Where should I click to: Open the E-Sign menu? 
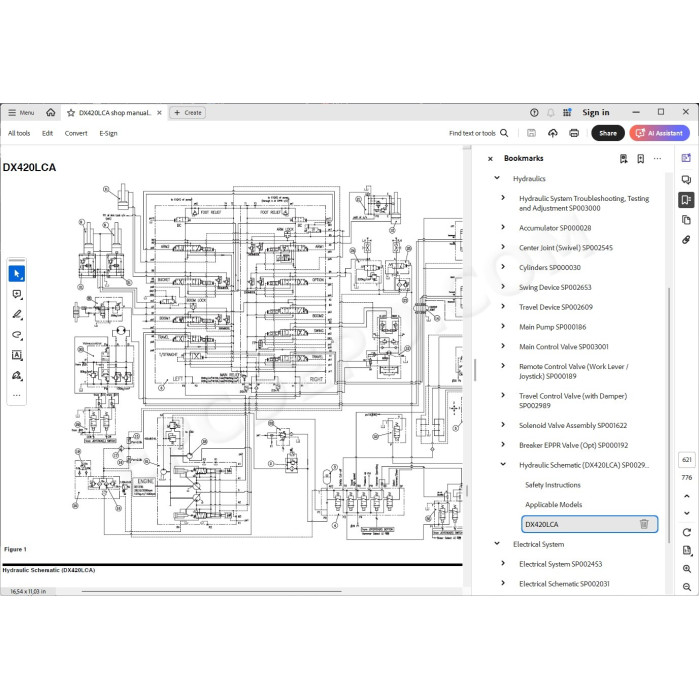click(108, 133)
